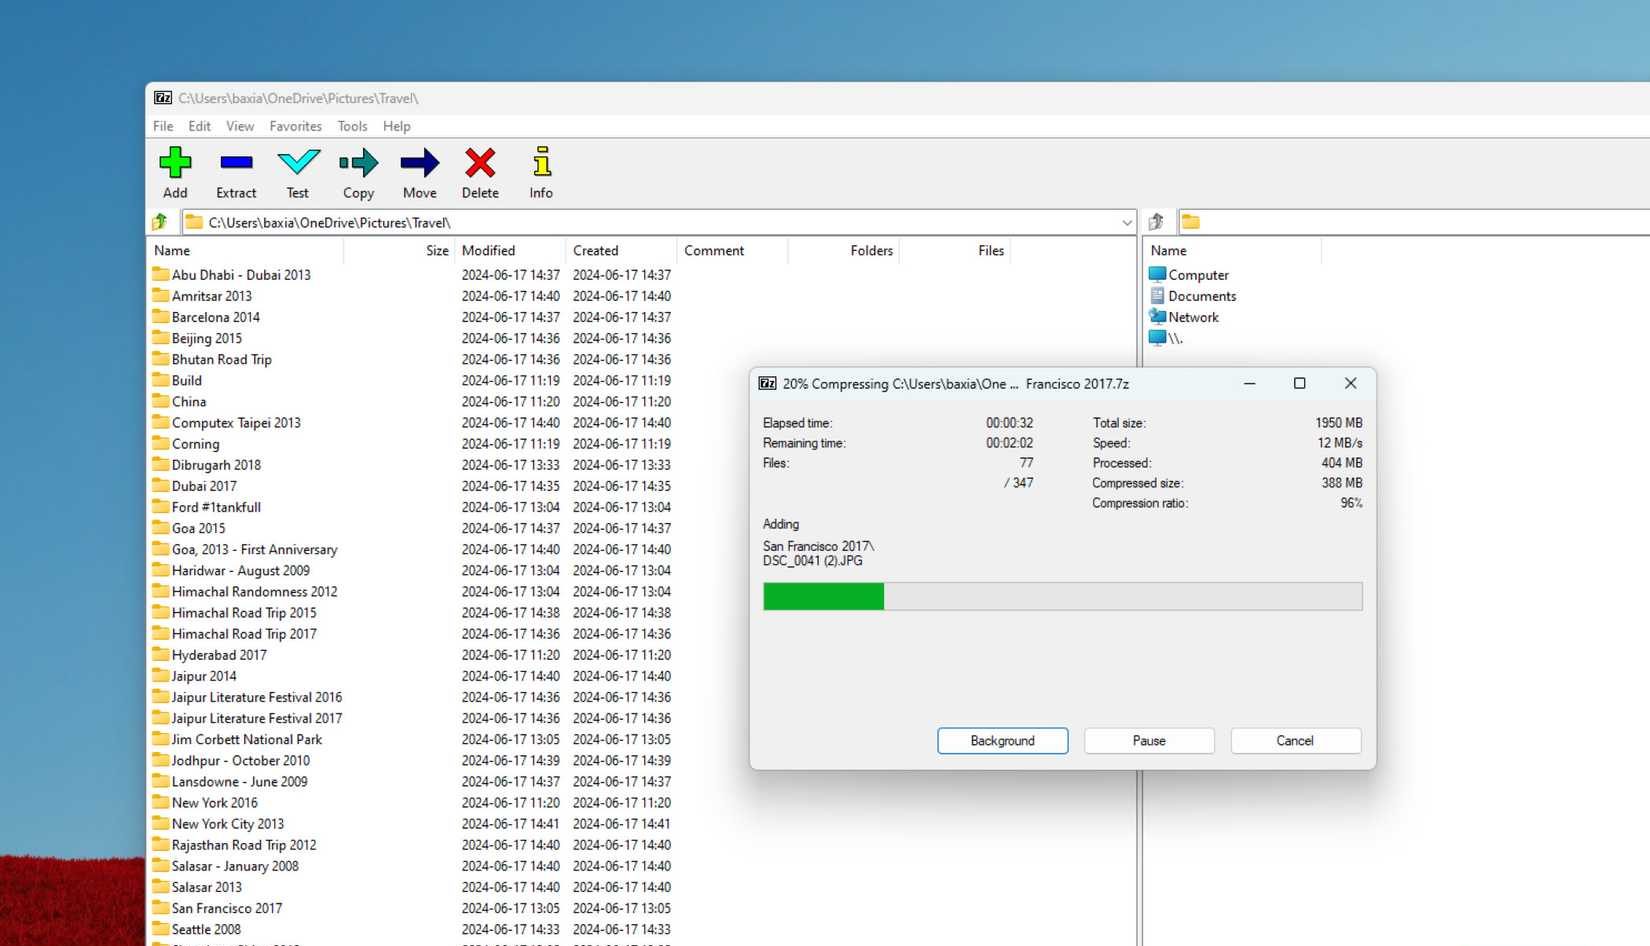Viewport: 1650px width, 946px height.
Task: Select the Barcelona 2014 folder
Action: pos(216,317)
